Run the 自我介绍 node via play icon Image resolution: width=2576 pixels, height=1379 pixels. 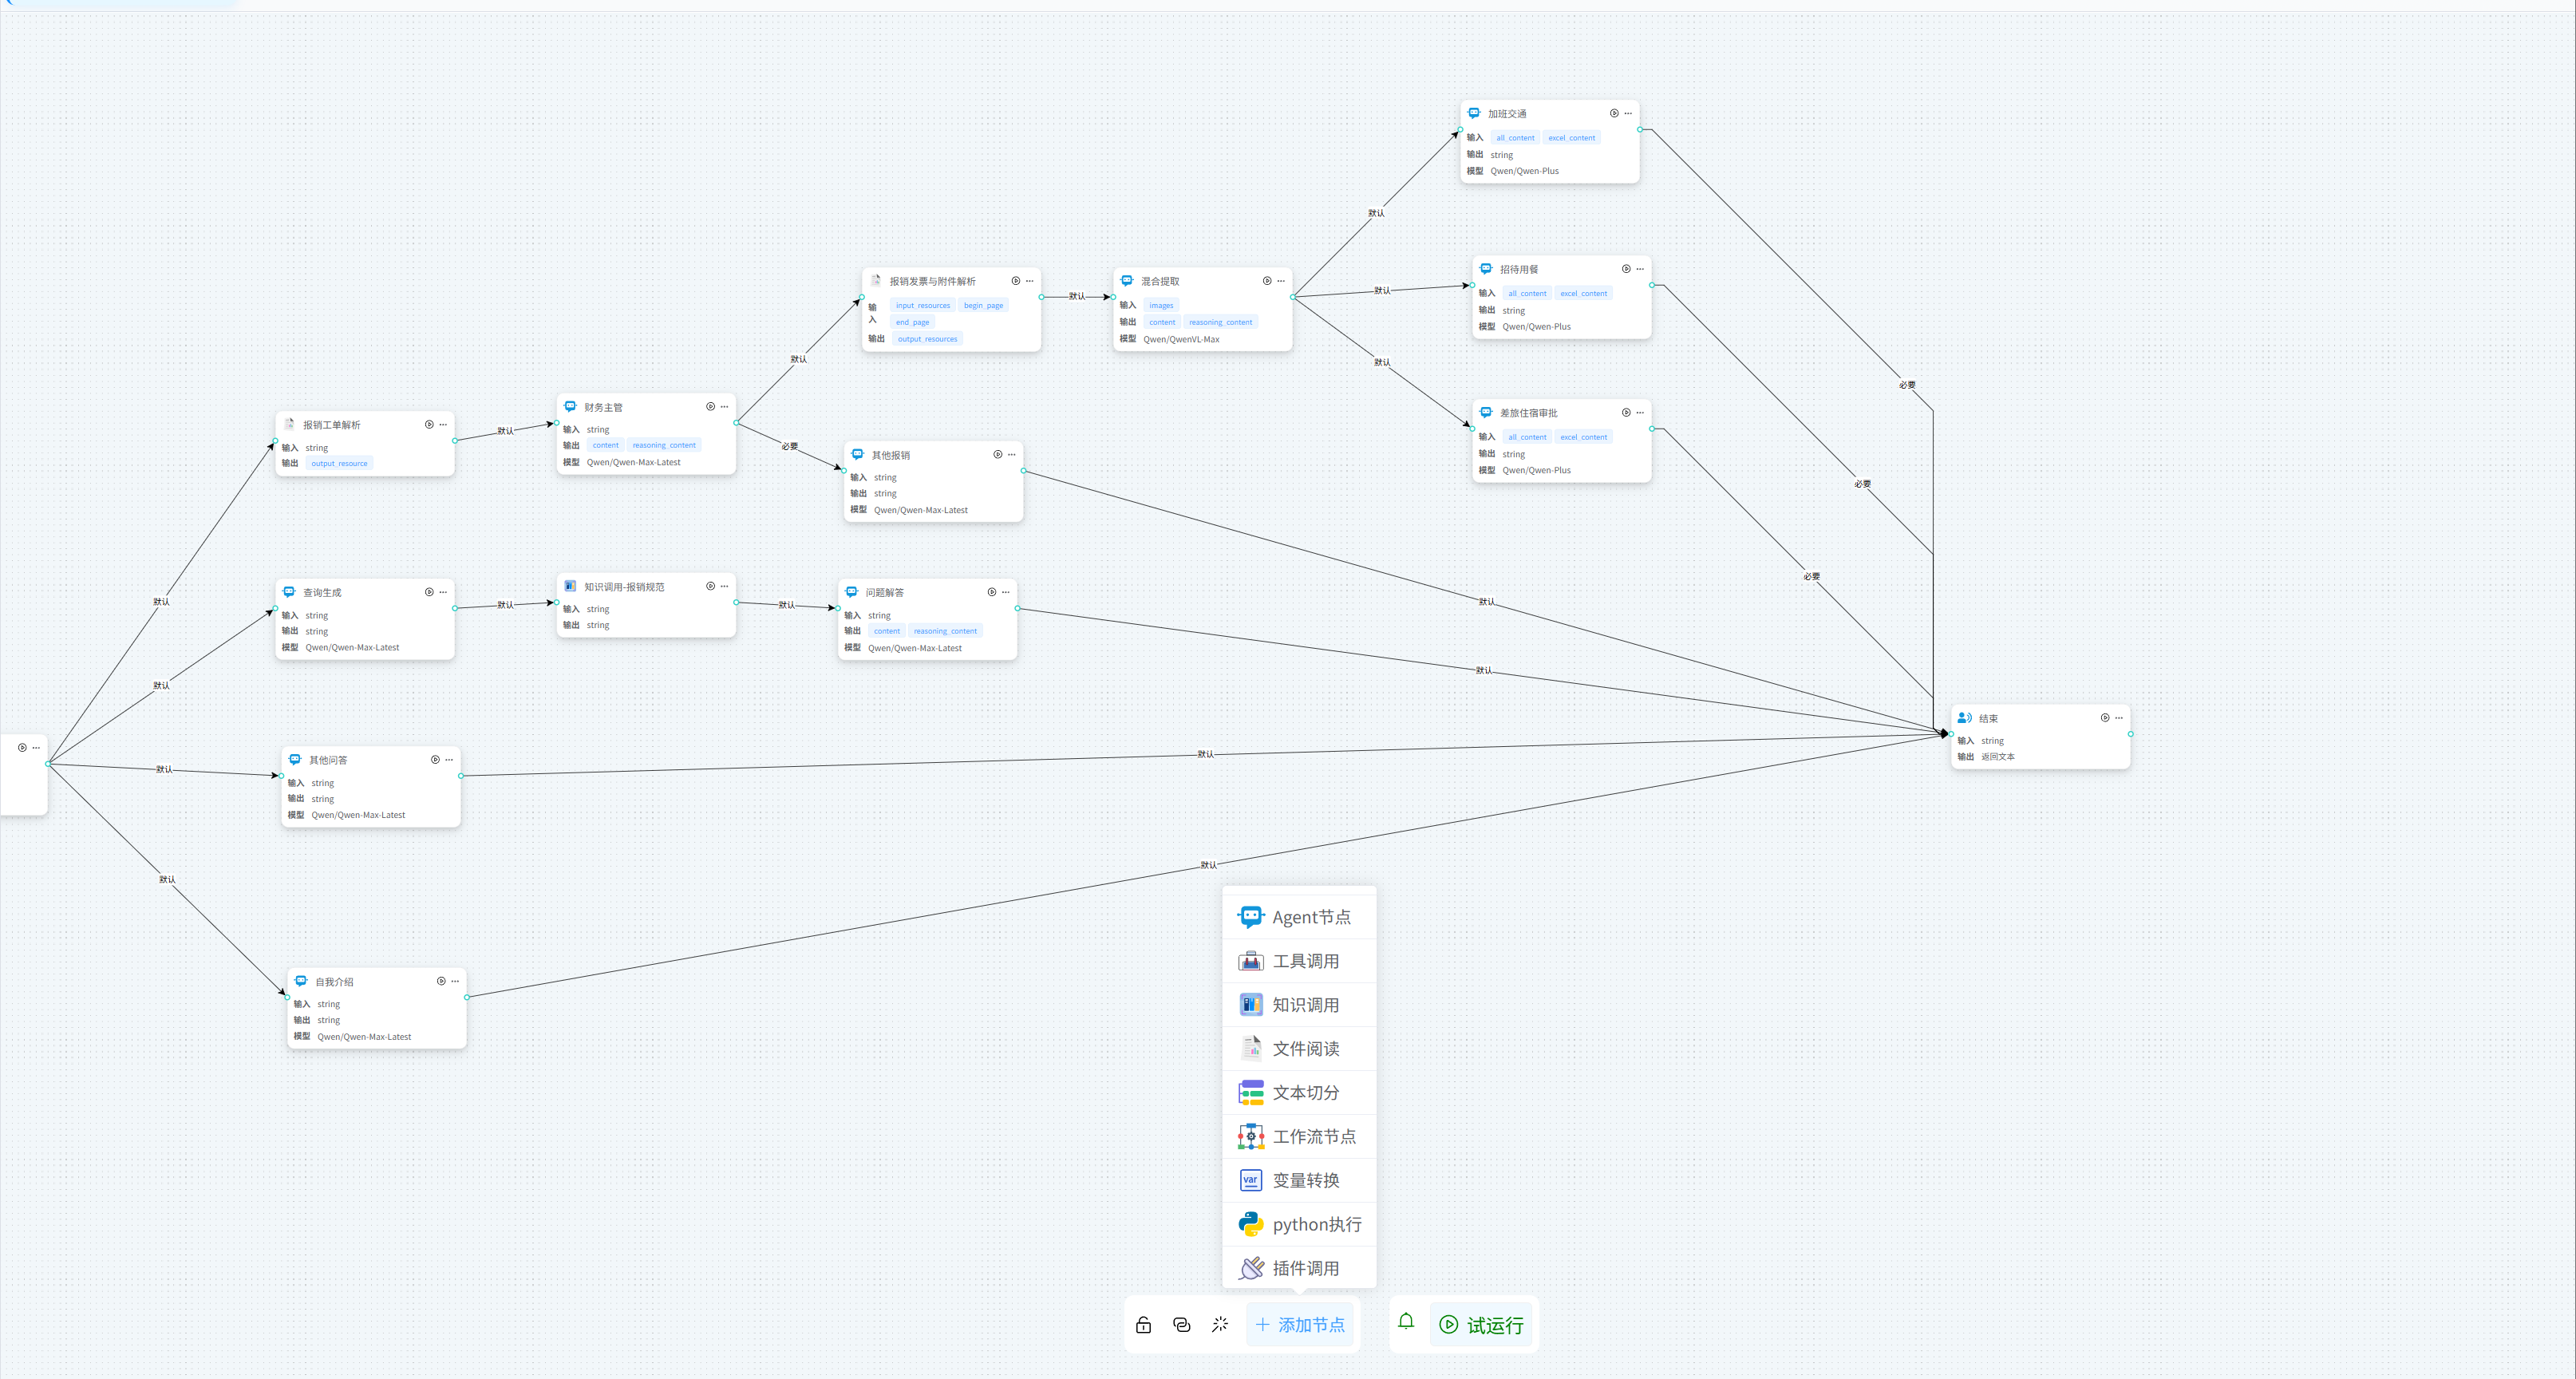(441, 981)
